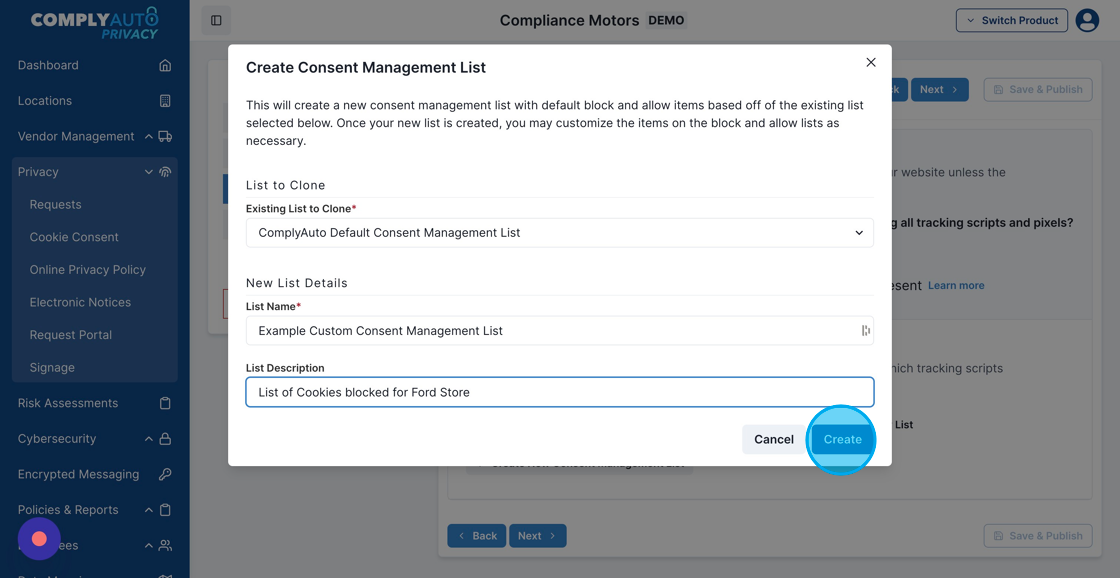Open Online Privacy Policy page
Image resolution: width=1120 pixels, height=578 pixels.
(87, 270)
